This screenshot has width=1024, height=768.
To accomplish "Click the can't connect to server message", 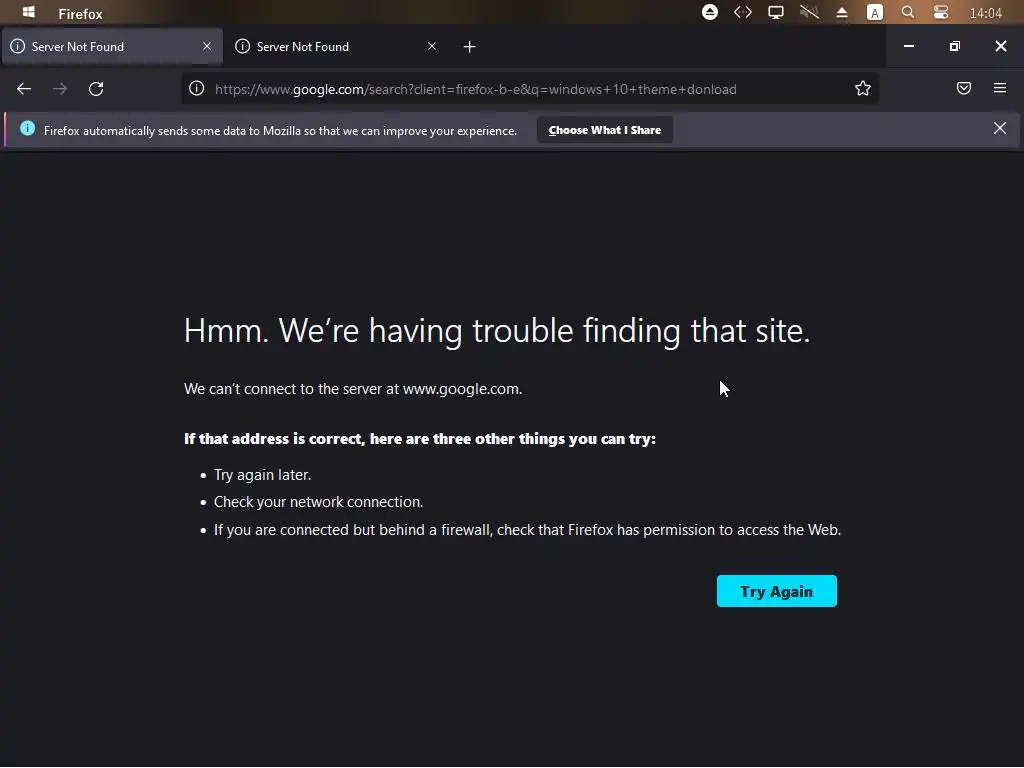I will 353,389.
